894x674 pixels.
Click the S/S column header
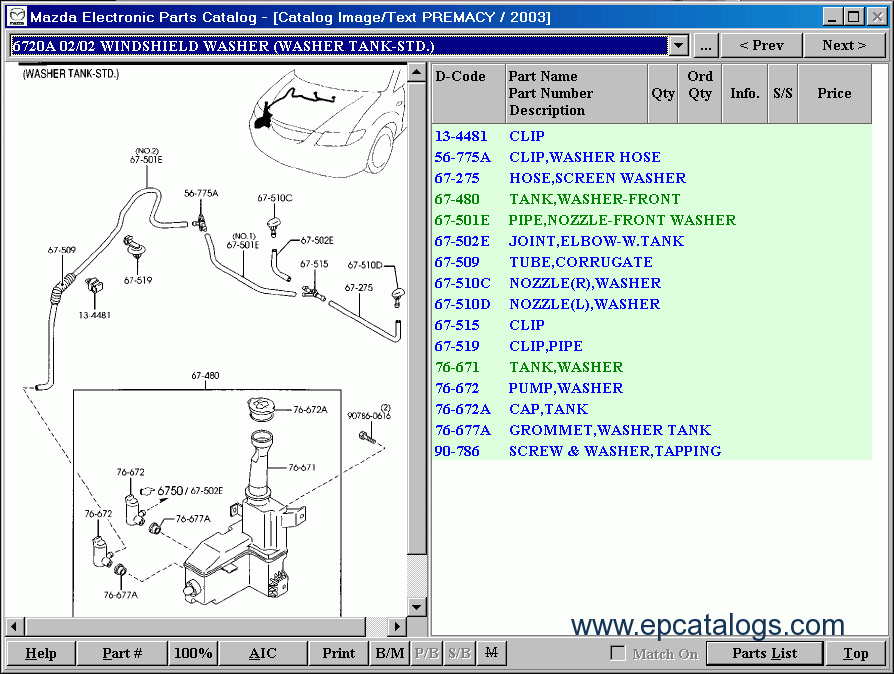pyautogui.click(x=783, y=94)
